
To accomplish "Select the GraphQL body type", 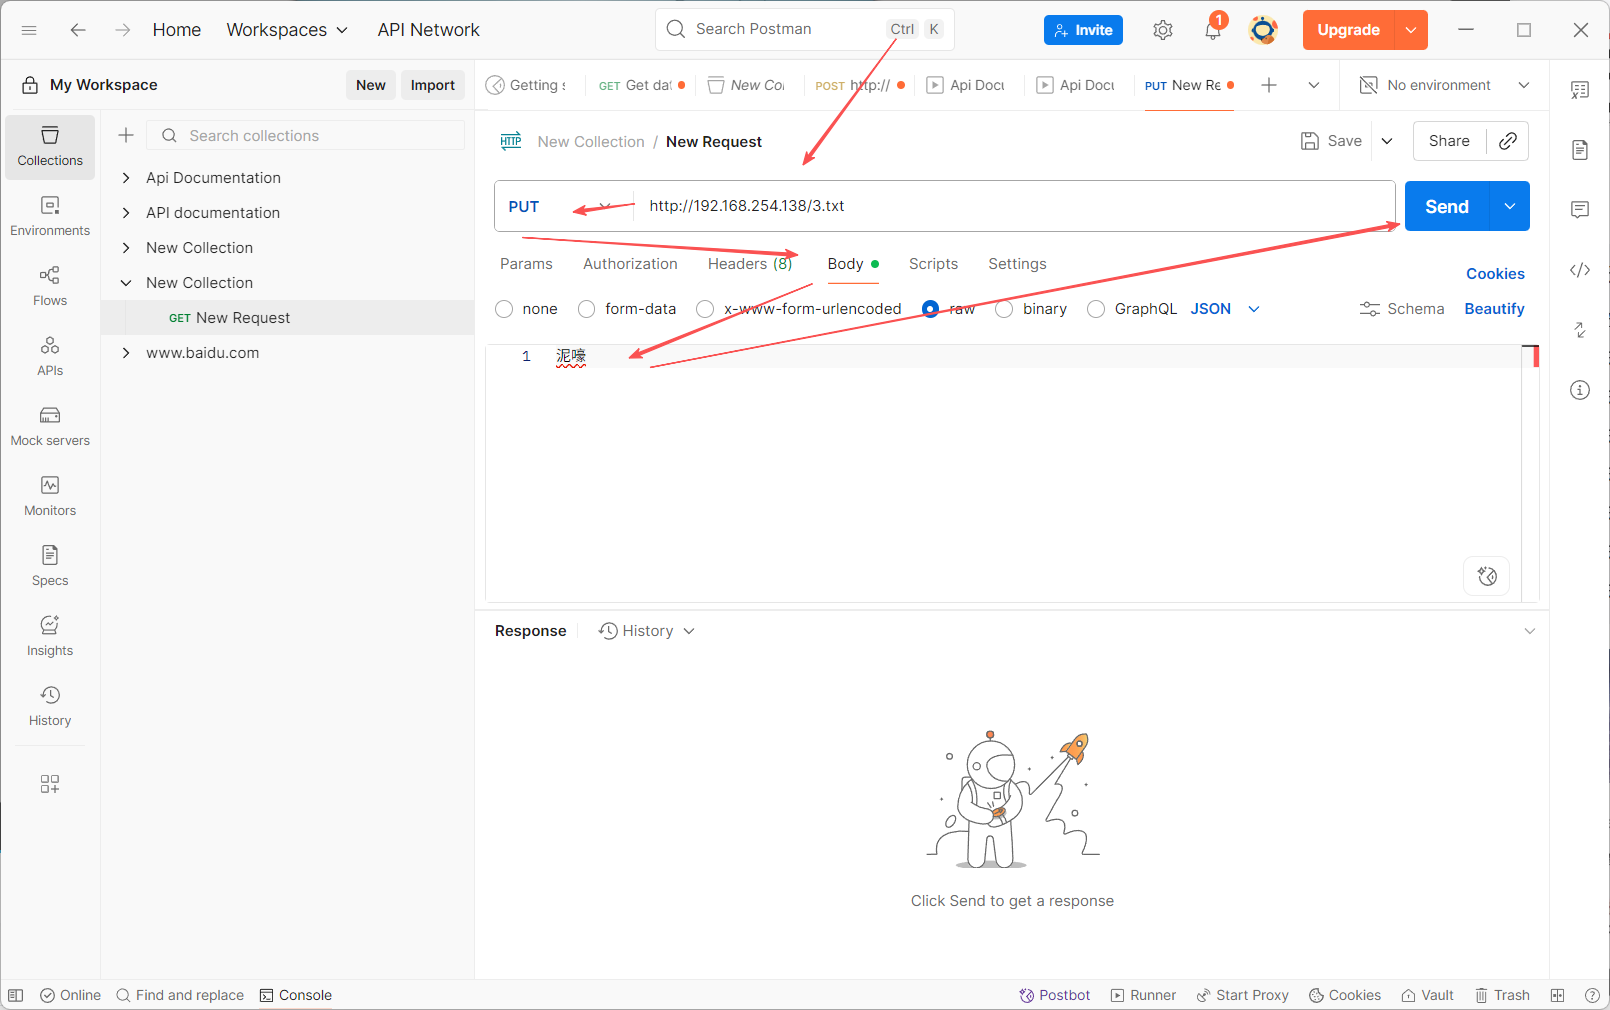I will pos(1096,309).
